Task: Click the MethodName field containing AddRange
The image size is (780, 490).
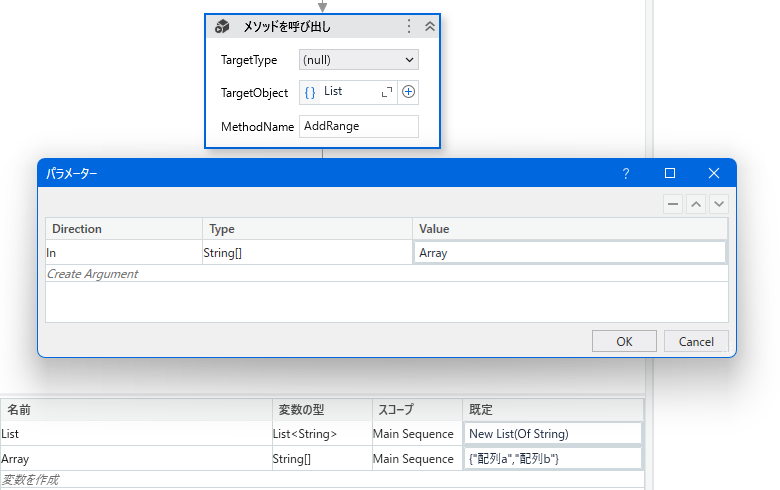Action: coord(358,126)
